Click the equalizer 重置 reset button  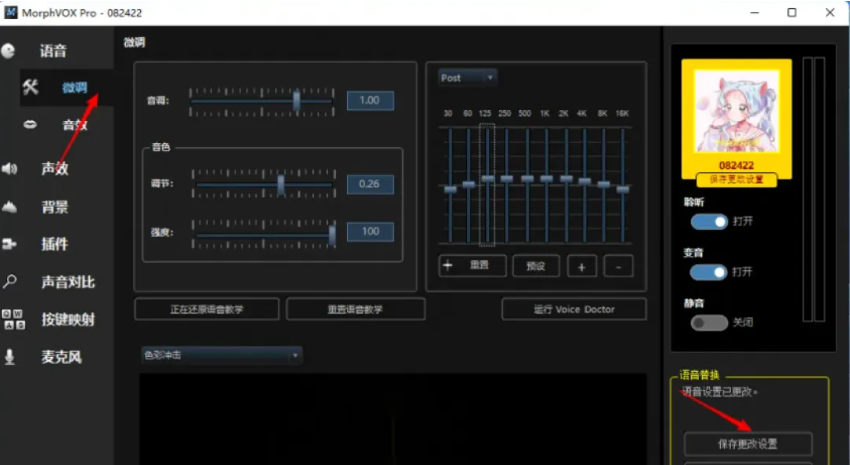coord(473,266)
